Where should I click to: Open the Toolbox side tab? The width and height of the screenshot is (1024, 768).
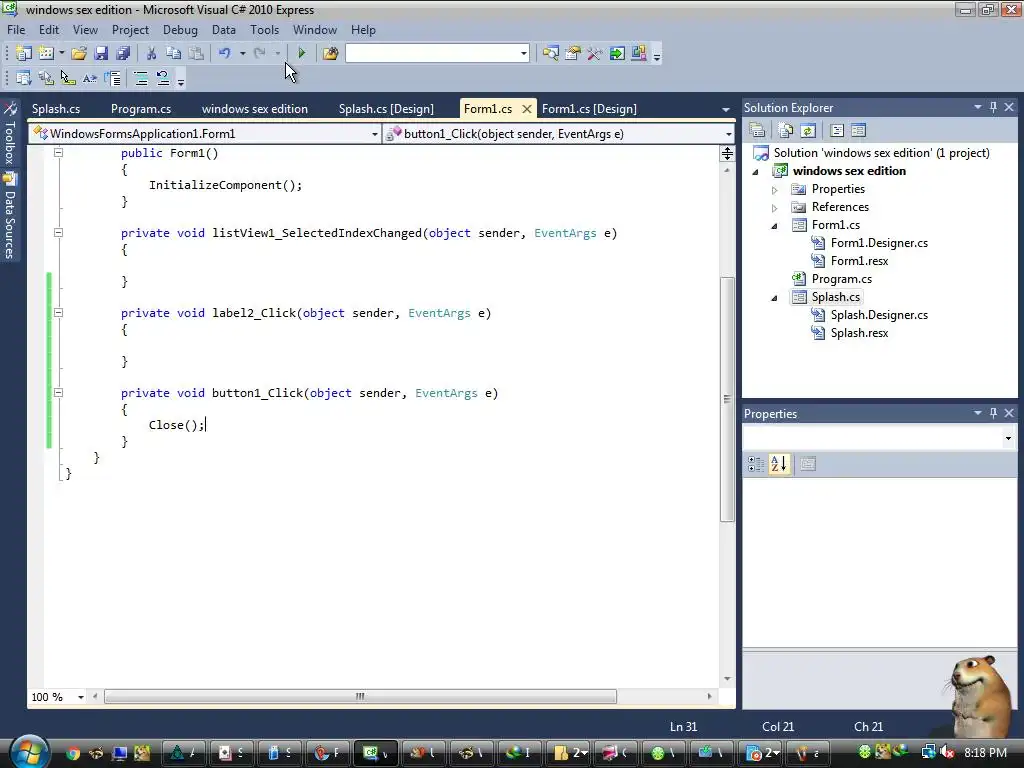click(10, 134)
